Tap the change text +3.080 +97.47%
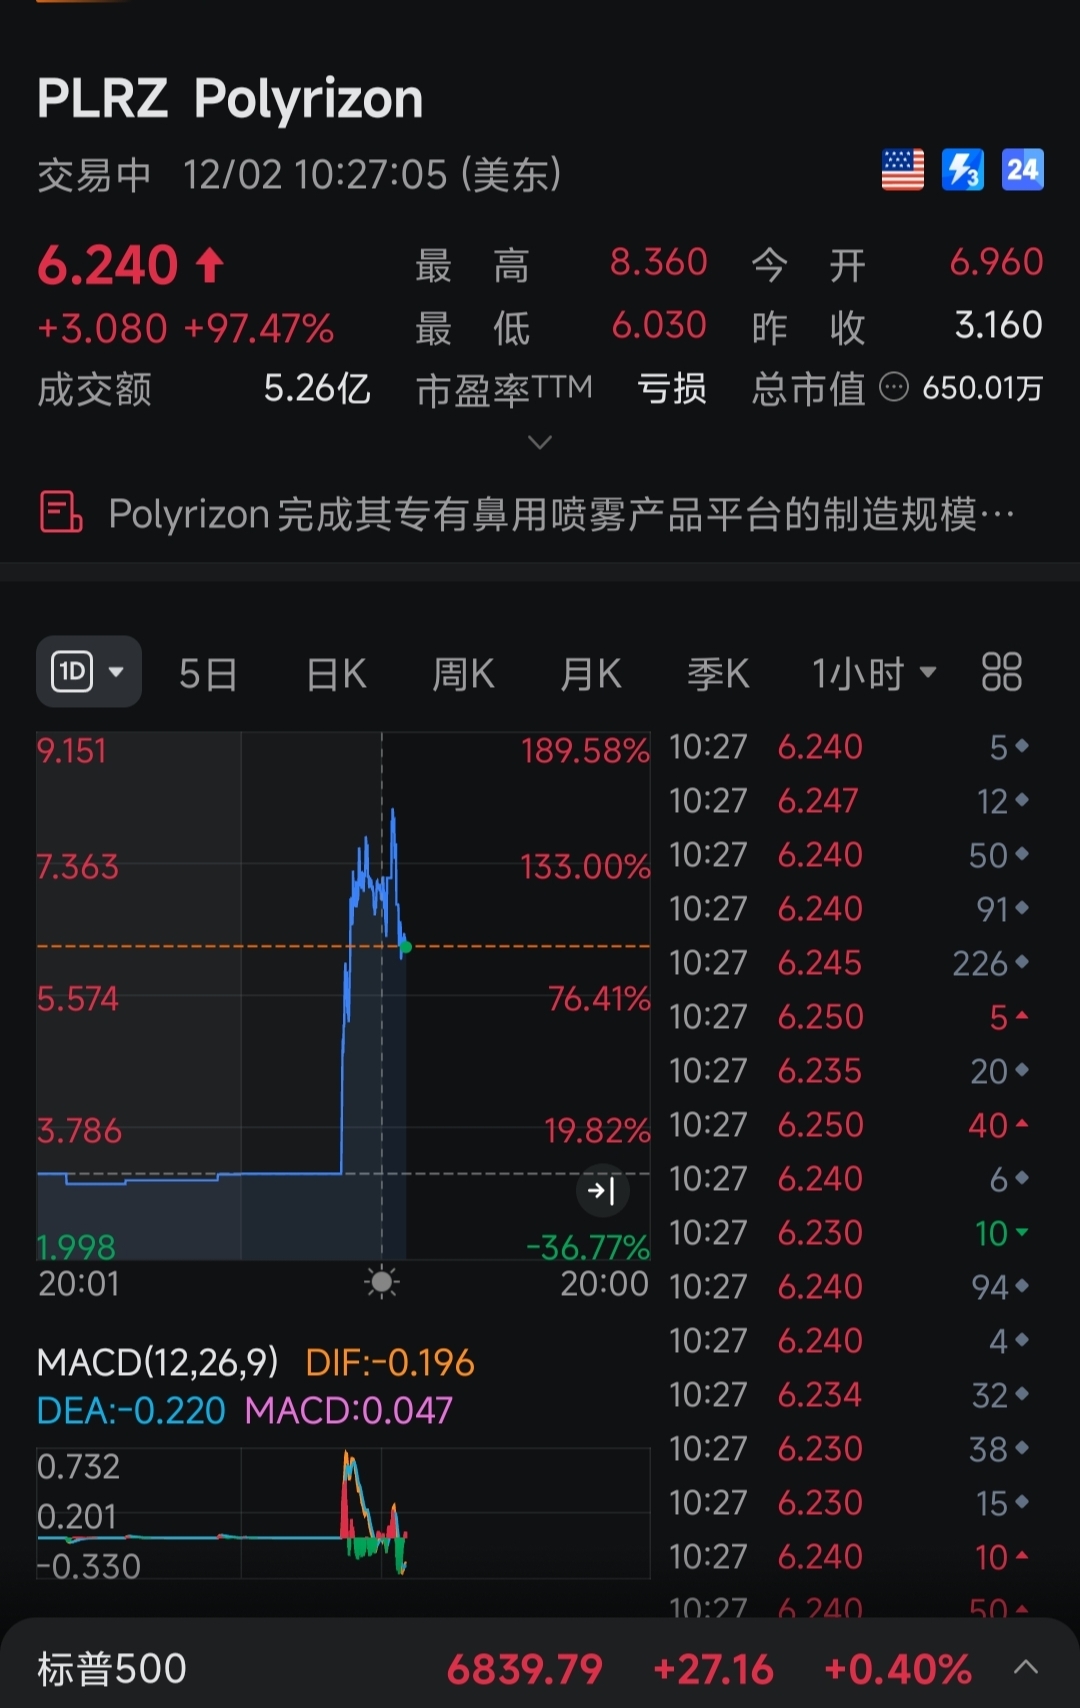This screenshot has width=1080, height=1708. coord(185,329)
